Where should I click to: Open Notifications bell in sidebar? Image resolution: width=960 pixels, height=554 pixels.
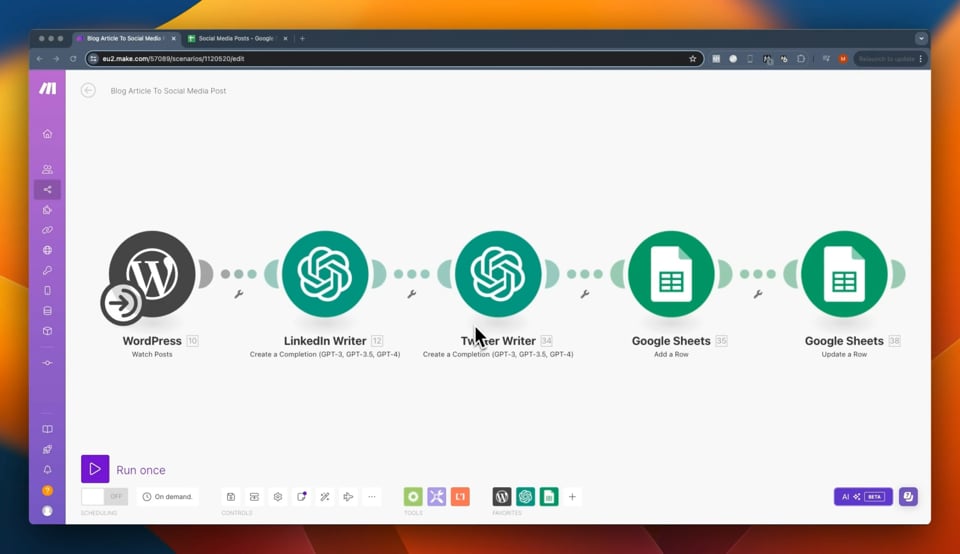point(47,470)
